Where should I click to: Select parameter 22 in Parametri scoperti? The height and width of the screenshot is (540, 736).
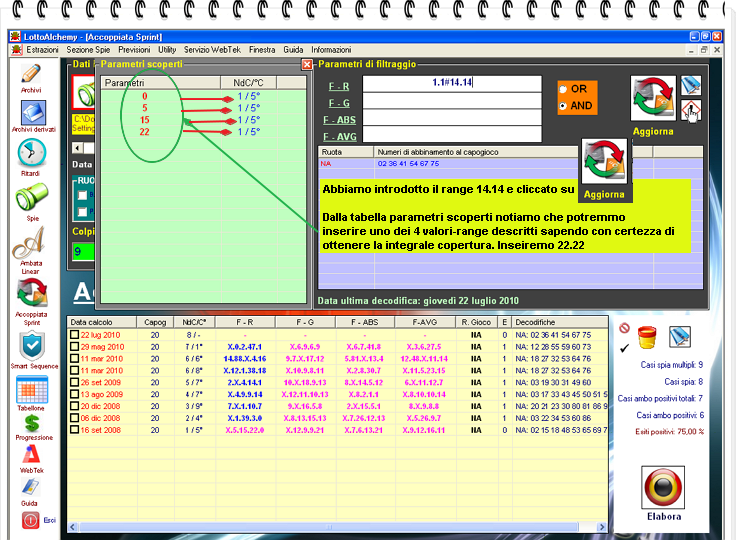145,132
